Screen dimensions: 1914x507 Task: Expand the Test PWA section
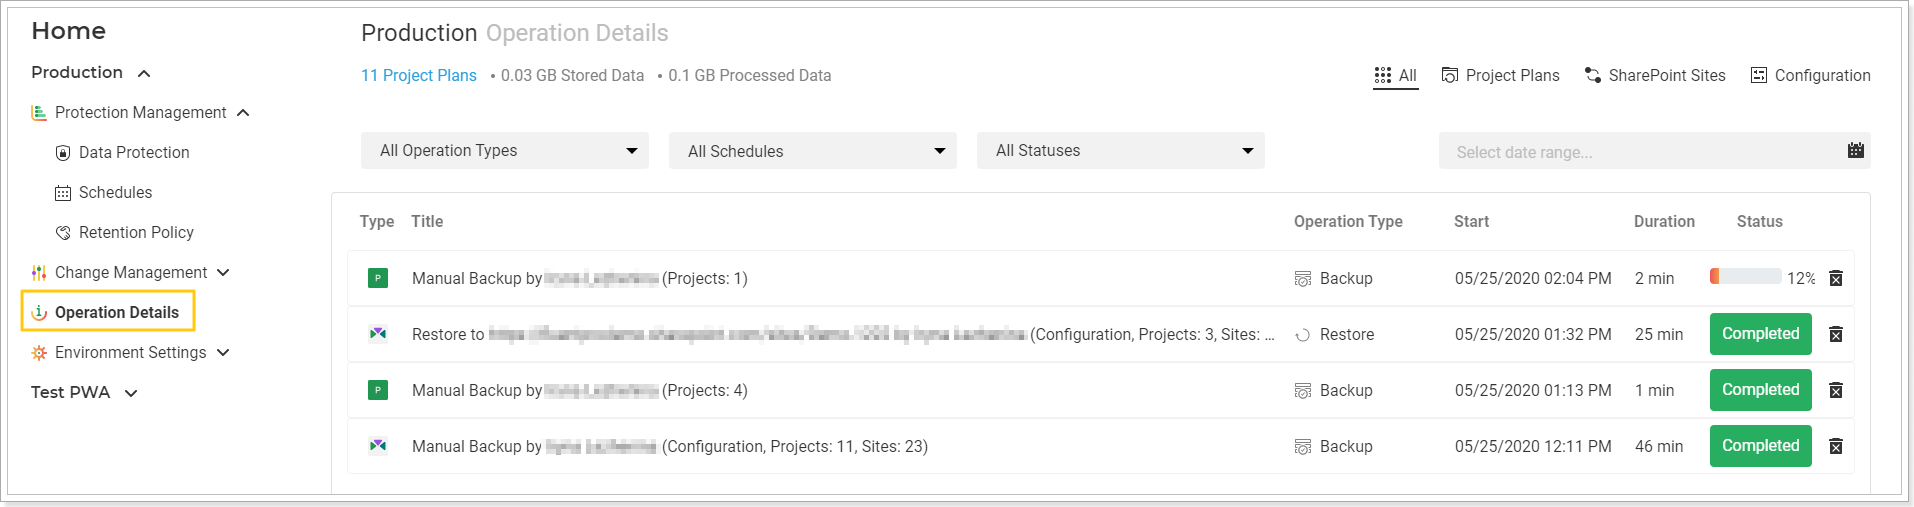(x=131, y=393)
